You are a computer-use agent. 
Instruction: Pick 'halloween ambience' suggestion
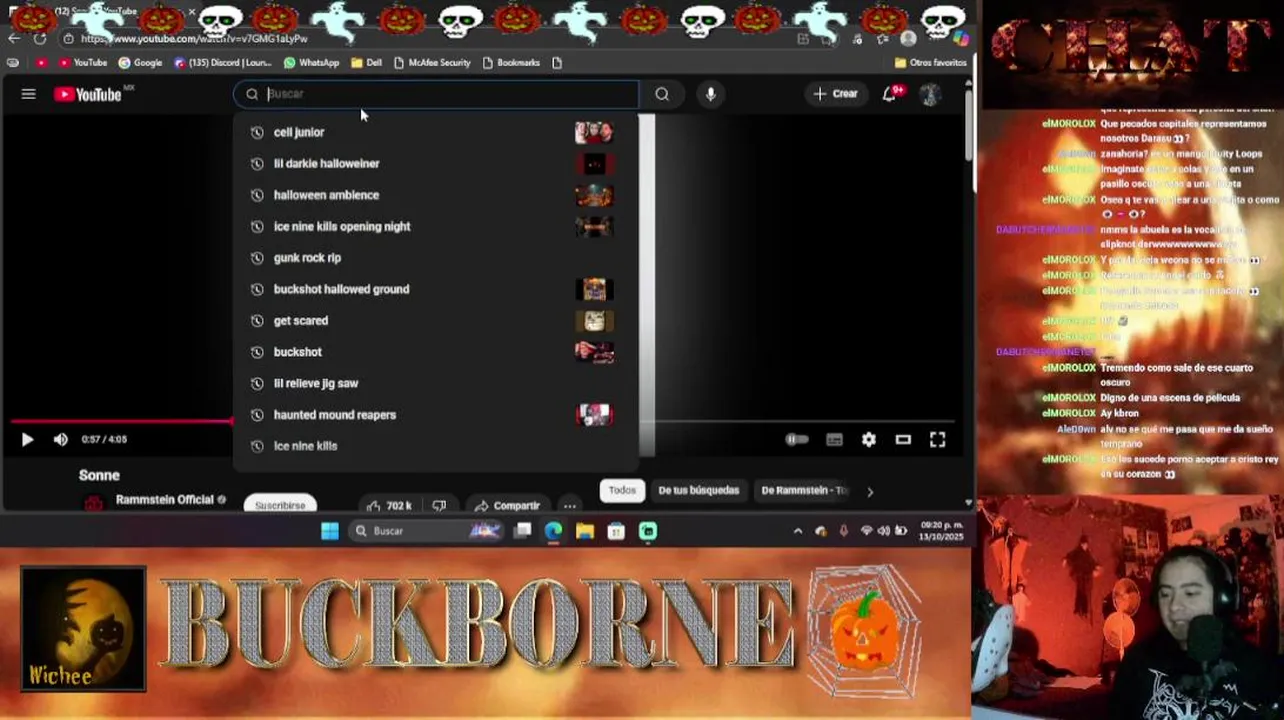click(436, 195)
